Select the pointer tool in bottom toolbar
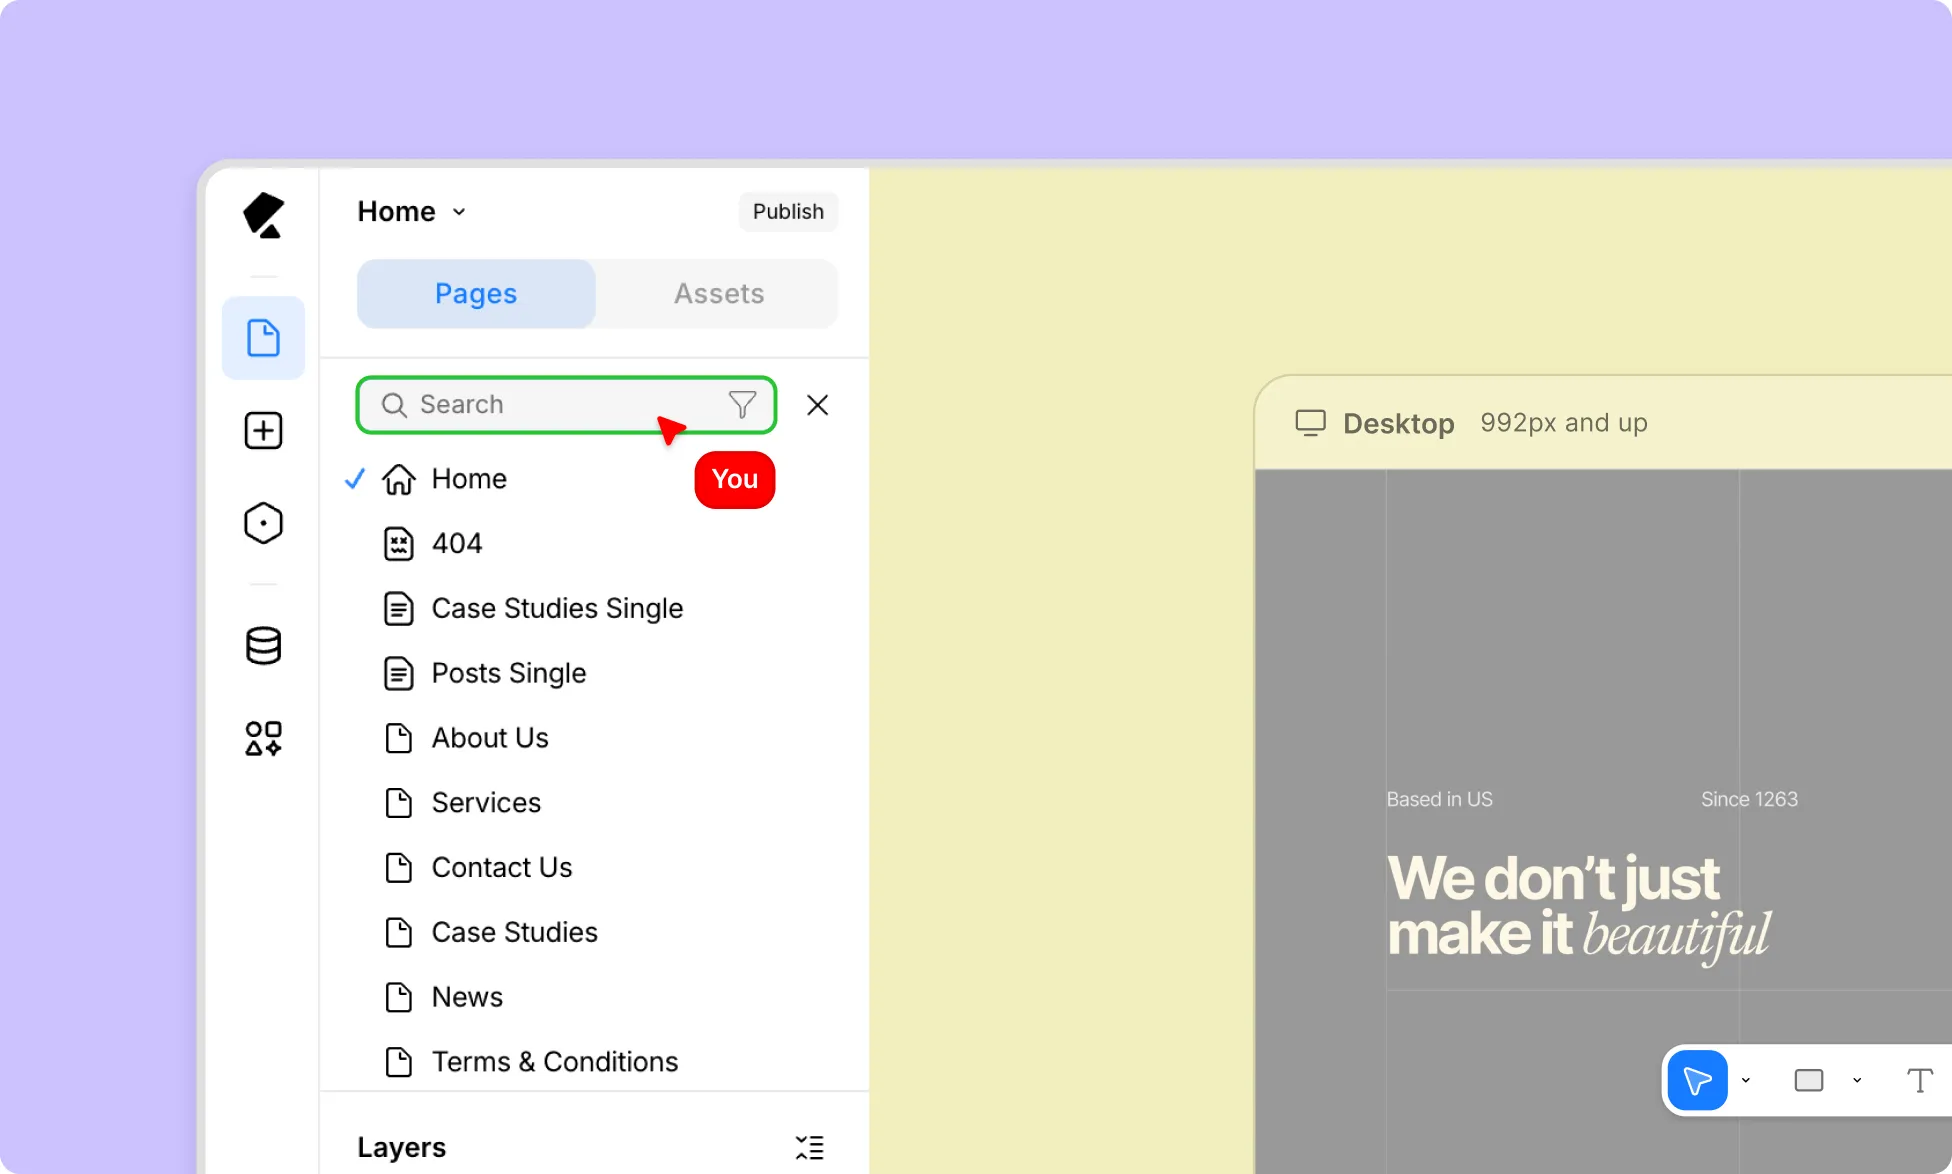The height and width of the screenshot is (1174, 1952). (1698, 1081)
